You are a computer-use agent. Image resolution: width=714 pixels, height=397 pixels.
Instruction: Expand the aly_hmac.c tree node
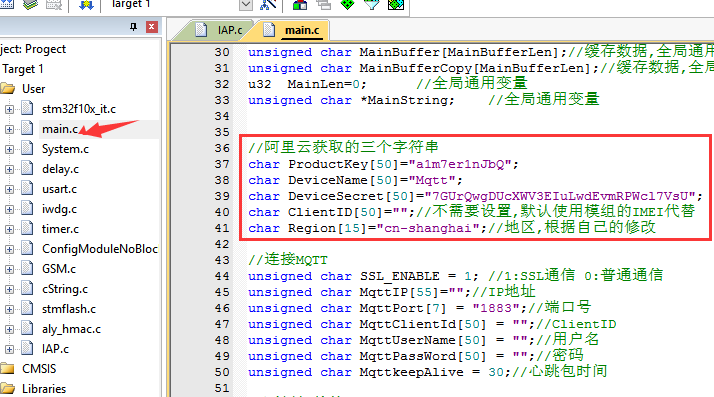[9, 329]
